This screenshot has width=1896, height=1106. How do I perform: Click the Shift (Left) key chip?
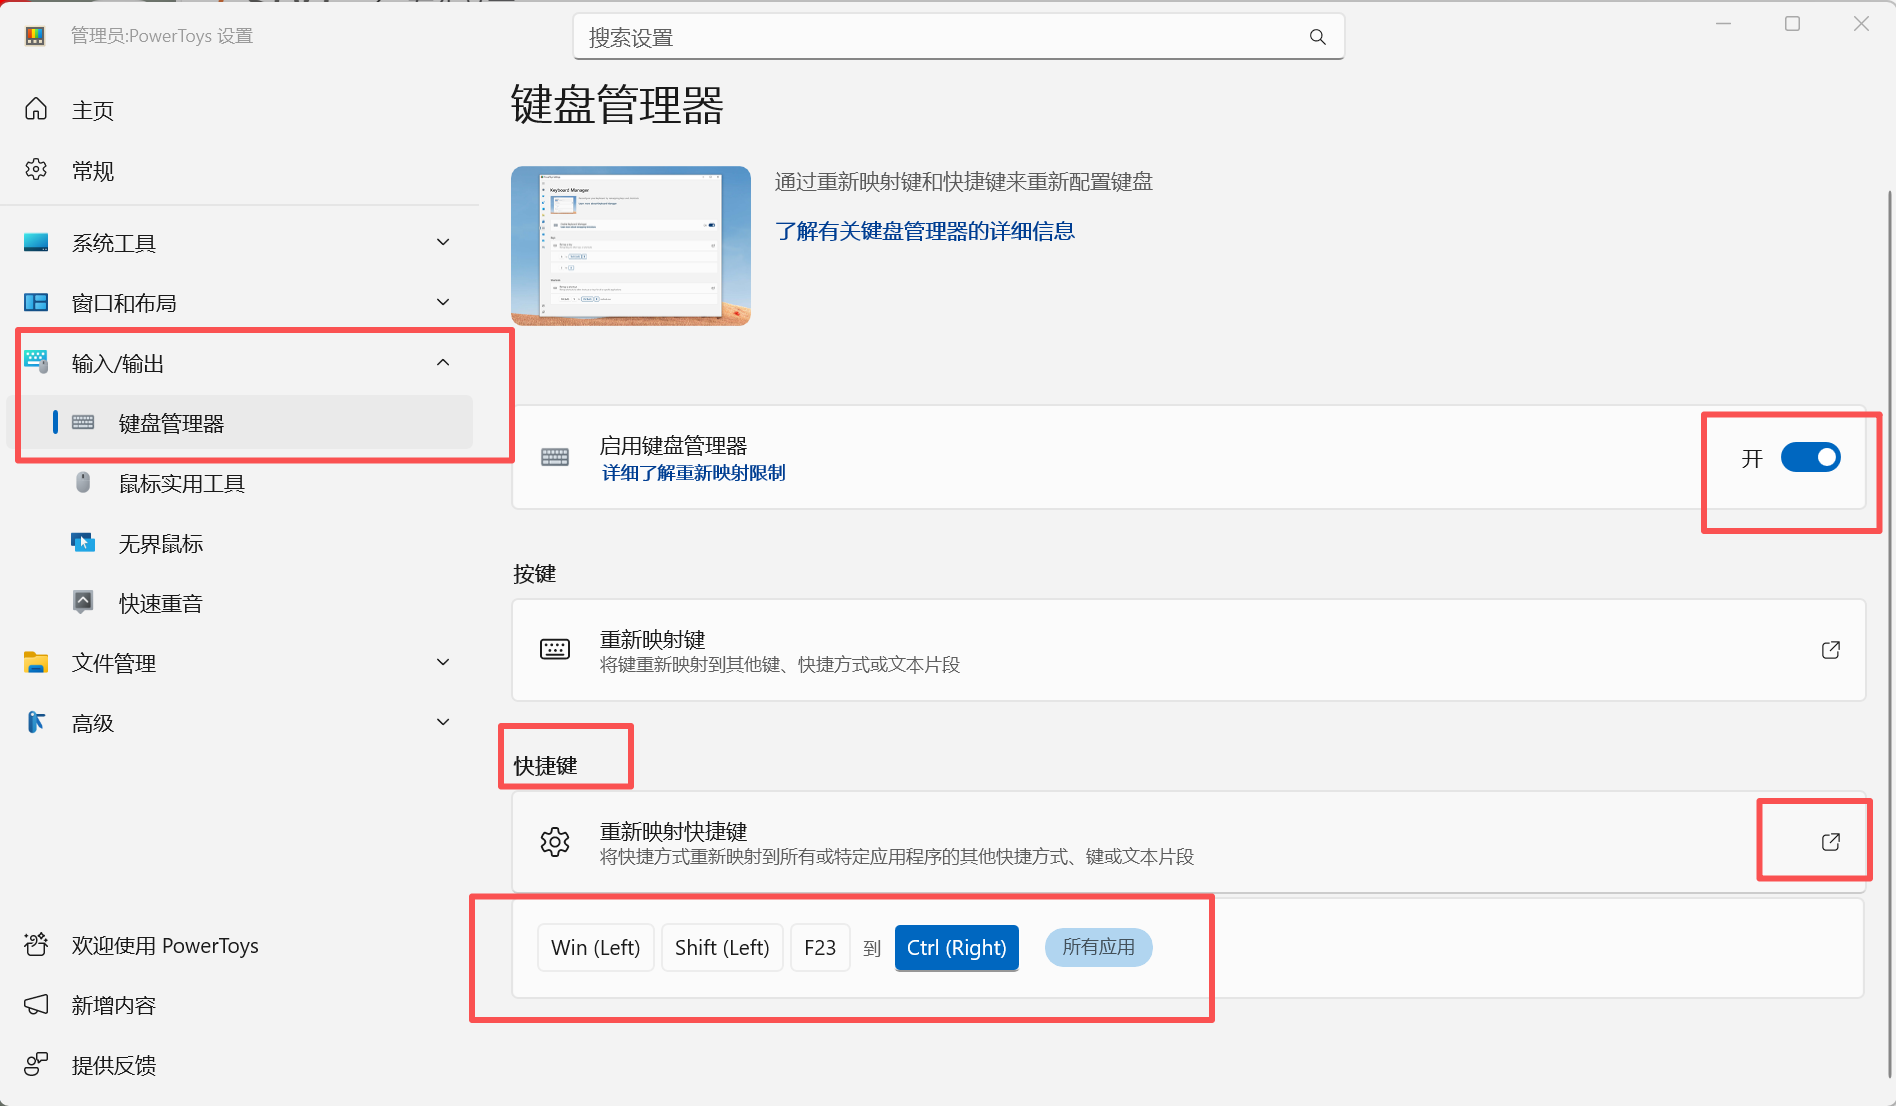click(x=722, y=947)
